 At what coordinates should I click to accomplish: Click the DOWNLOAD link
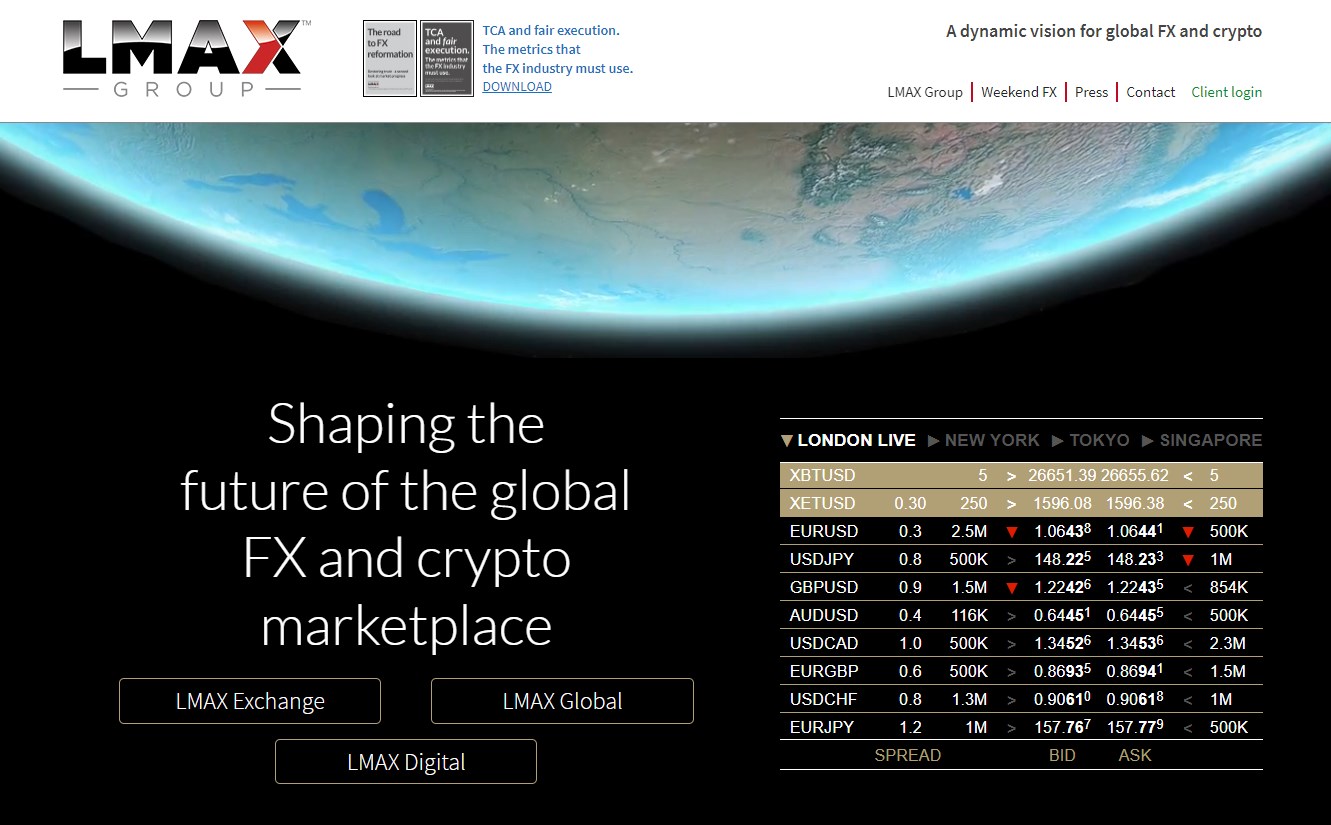[x=517, y=87]
